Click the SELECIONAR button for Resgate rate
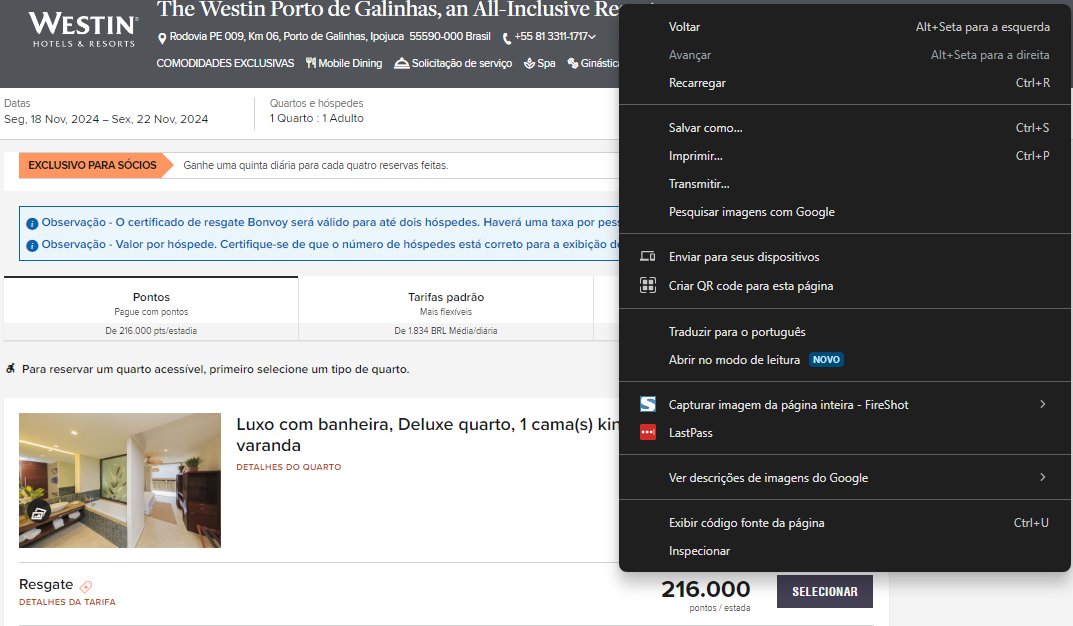Image resolution: width=1073 pixels, height=626 pixels. pos(825,592)
